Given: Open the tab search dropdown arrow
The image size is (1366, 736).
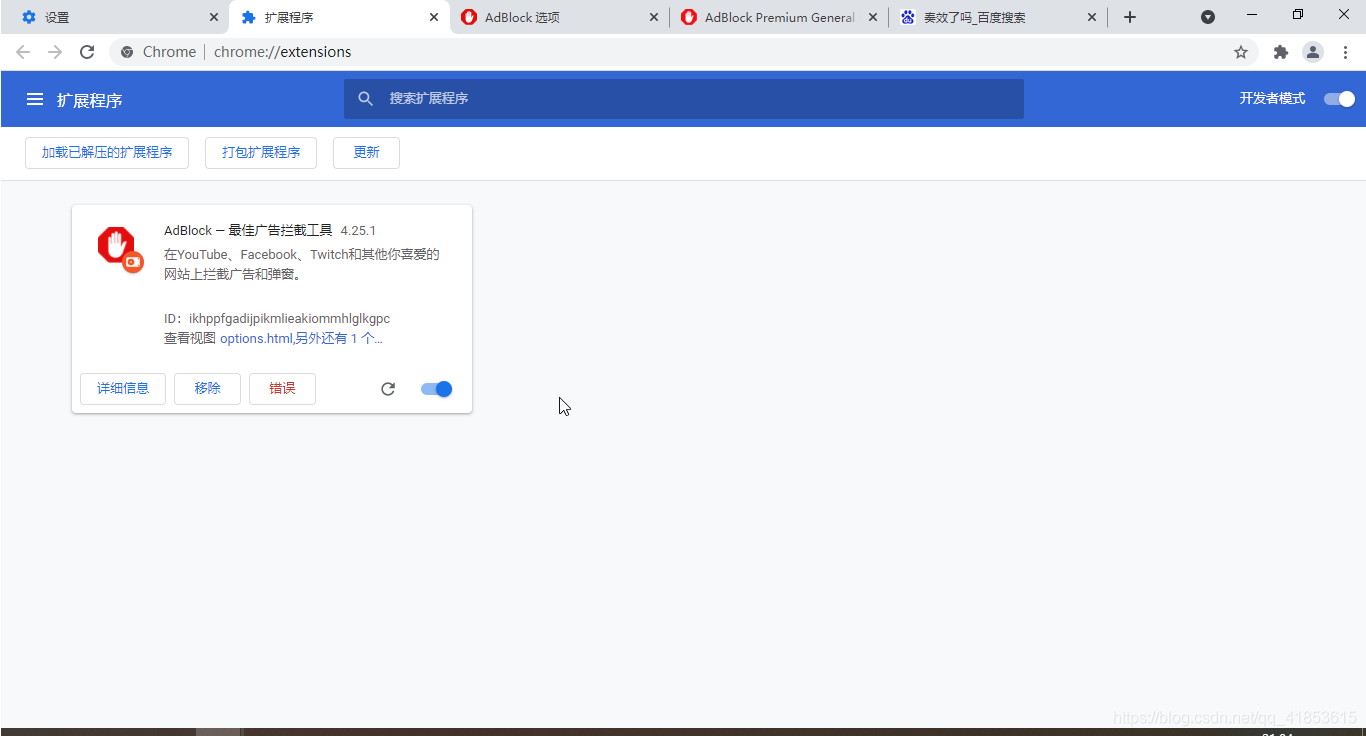Looking at the screenshot, I should [1208, 17].
